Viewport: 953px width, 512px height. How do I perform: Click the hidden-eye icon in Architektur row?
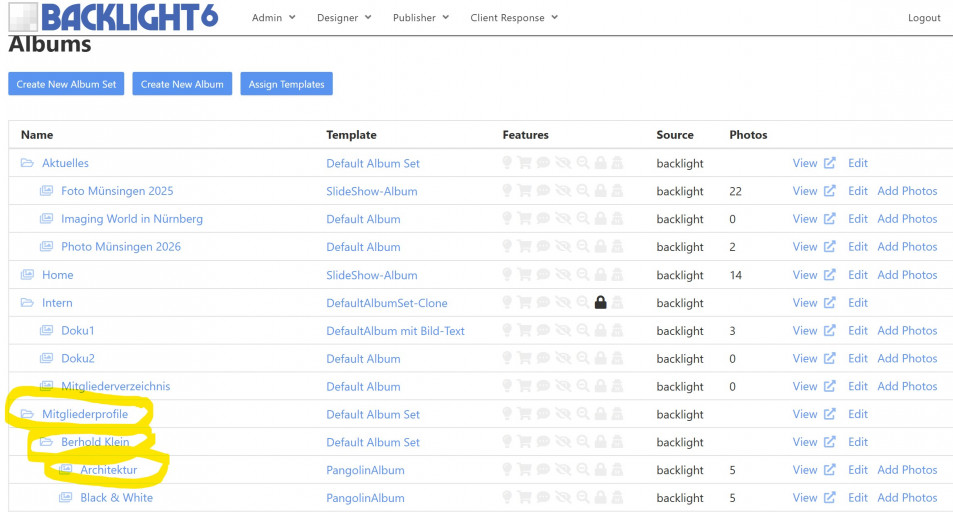click(563, 470)
